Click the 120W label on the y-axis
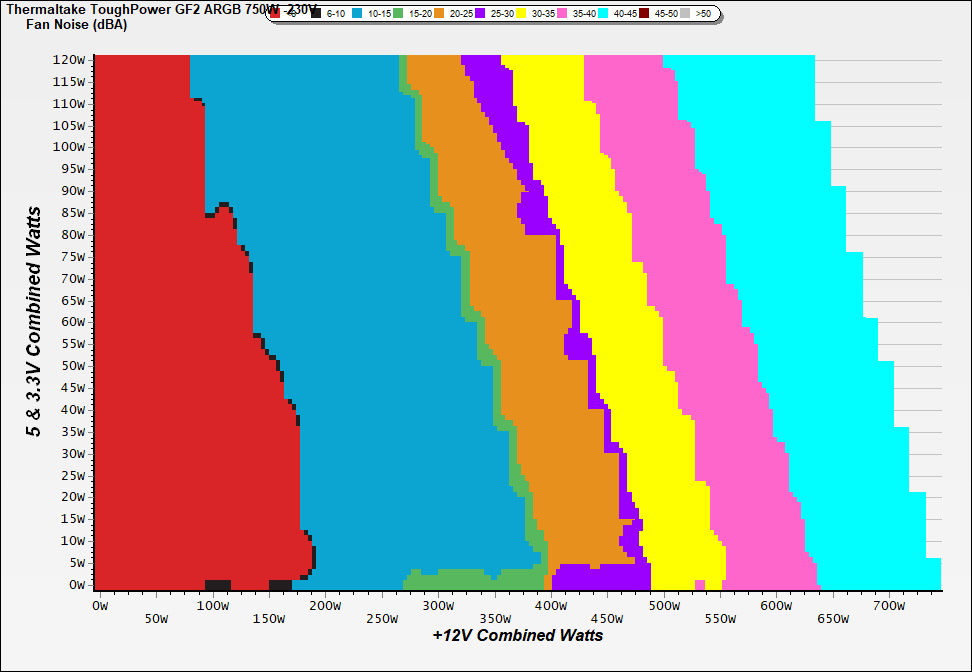The width and height of the screenshot is (972, 672). point(69,59)
